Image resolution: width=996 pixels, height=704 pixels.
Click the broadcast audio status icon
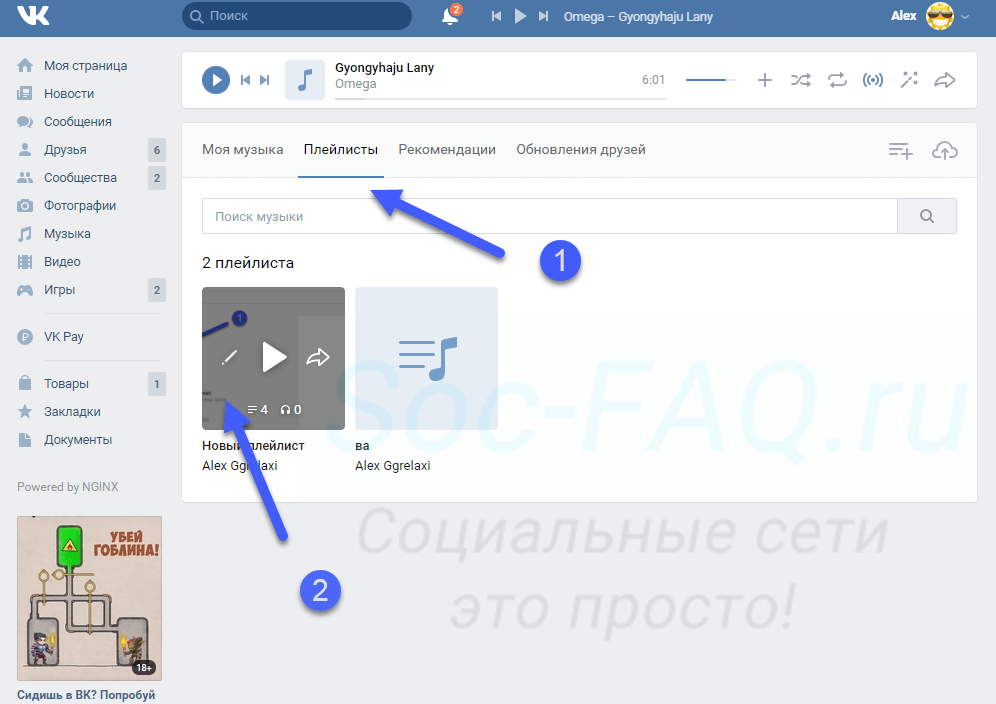point(873,80)
